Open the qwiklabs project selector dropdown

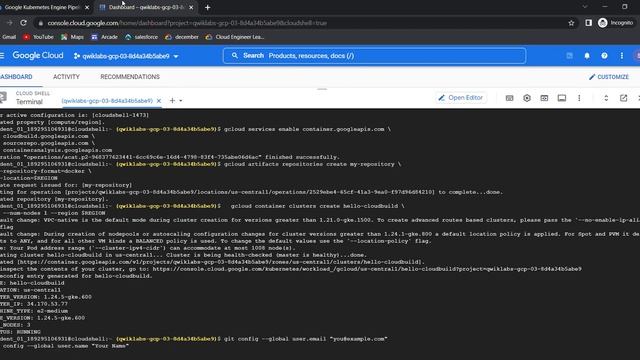click(126, 56)
